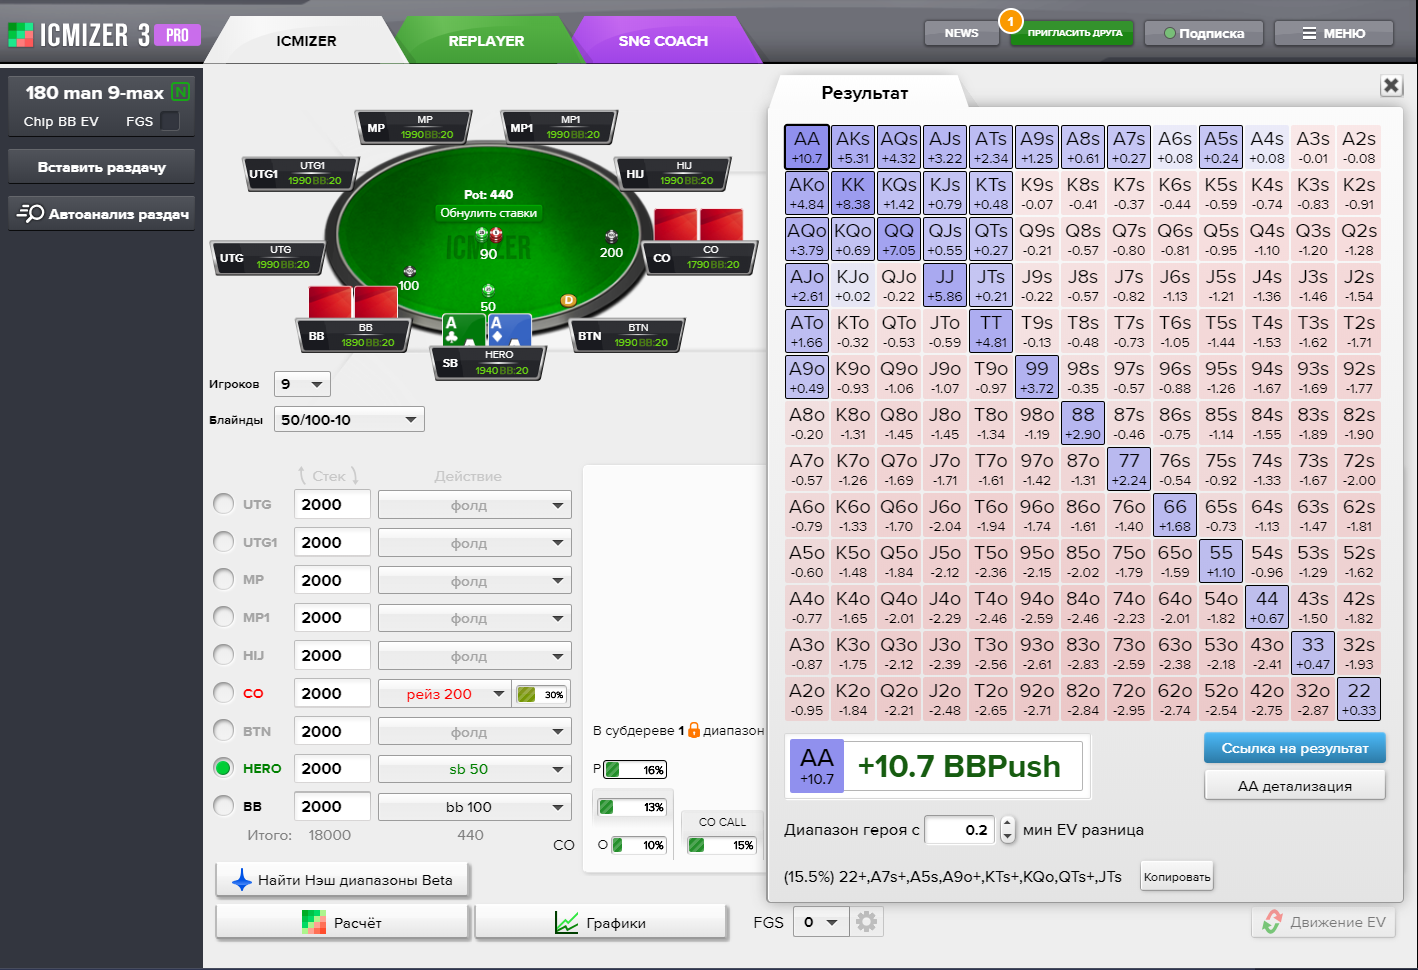Enable the FGS checkbox under tournament name

[170, 121]
